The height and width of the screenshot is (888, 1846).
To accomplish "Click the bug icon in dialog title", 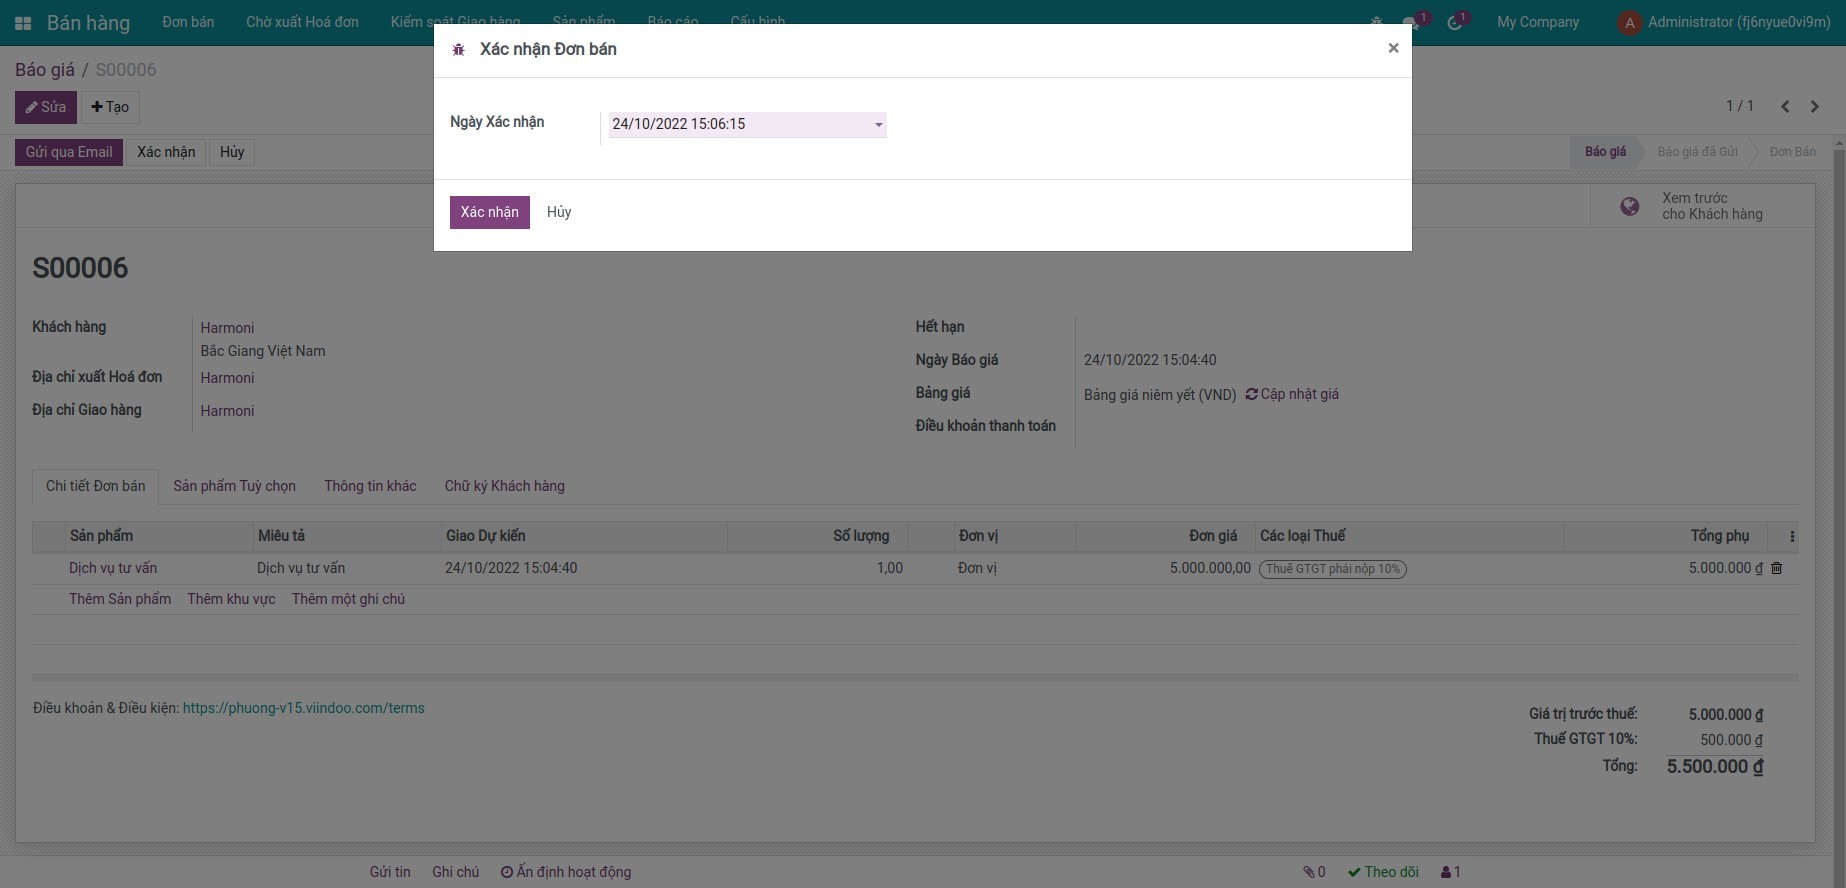I will click(459, 50).
